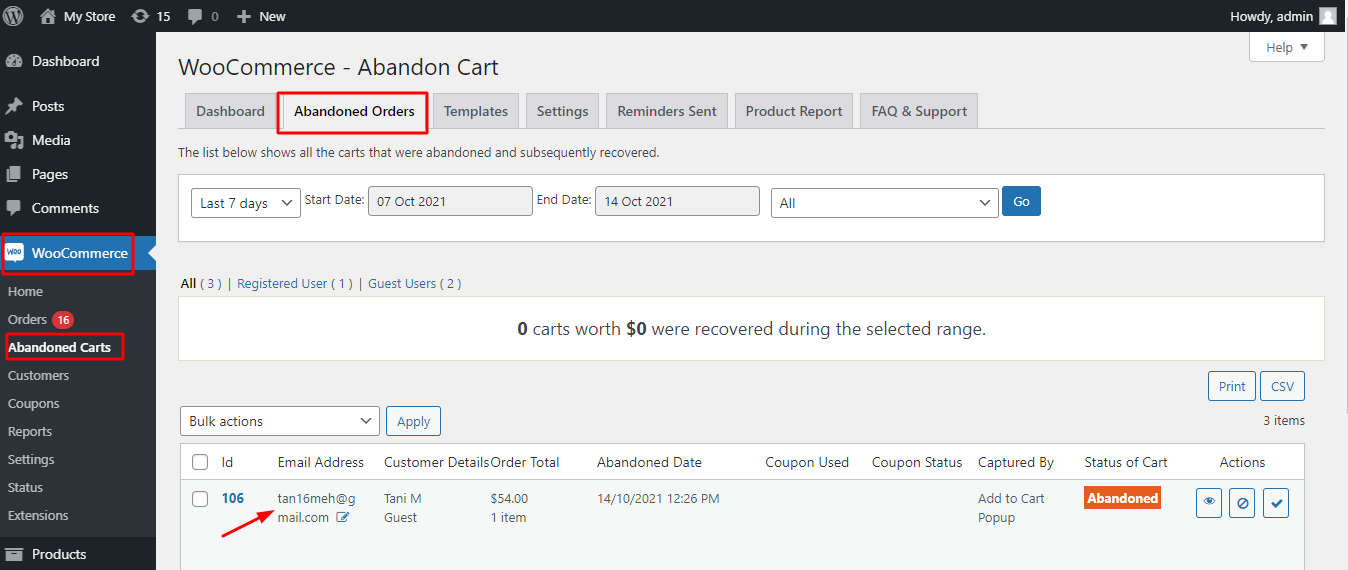Image resolution: width=1348 pixels, height=570 pixels.
Task: Open Pages in the sidebar
Action: coord(49,174)
